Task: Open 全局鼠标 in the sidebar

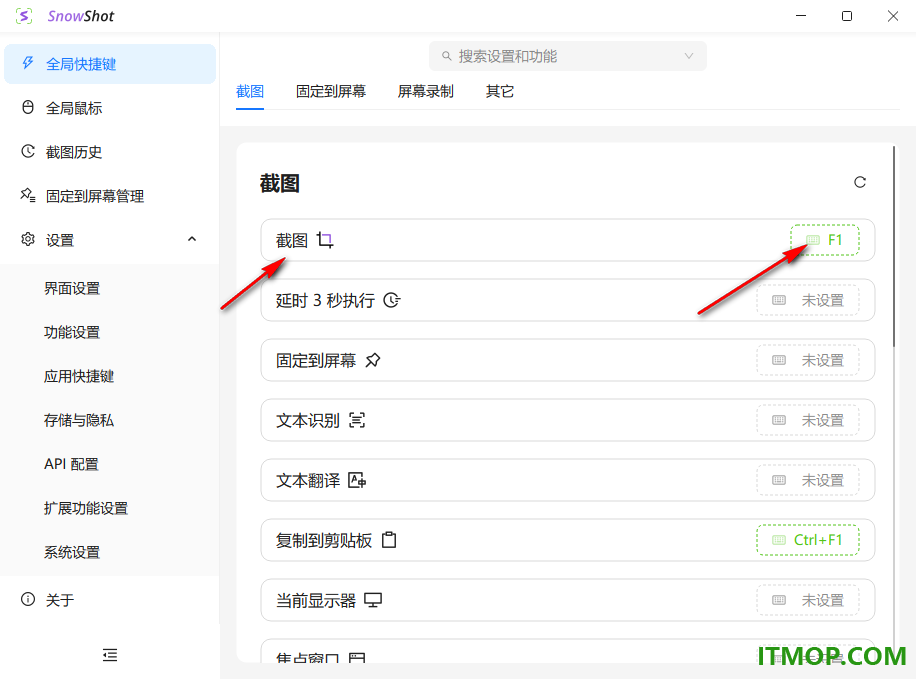Action: tap(110, 108)
